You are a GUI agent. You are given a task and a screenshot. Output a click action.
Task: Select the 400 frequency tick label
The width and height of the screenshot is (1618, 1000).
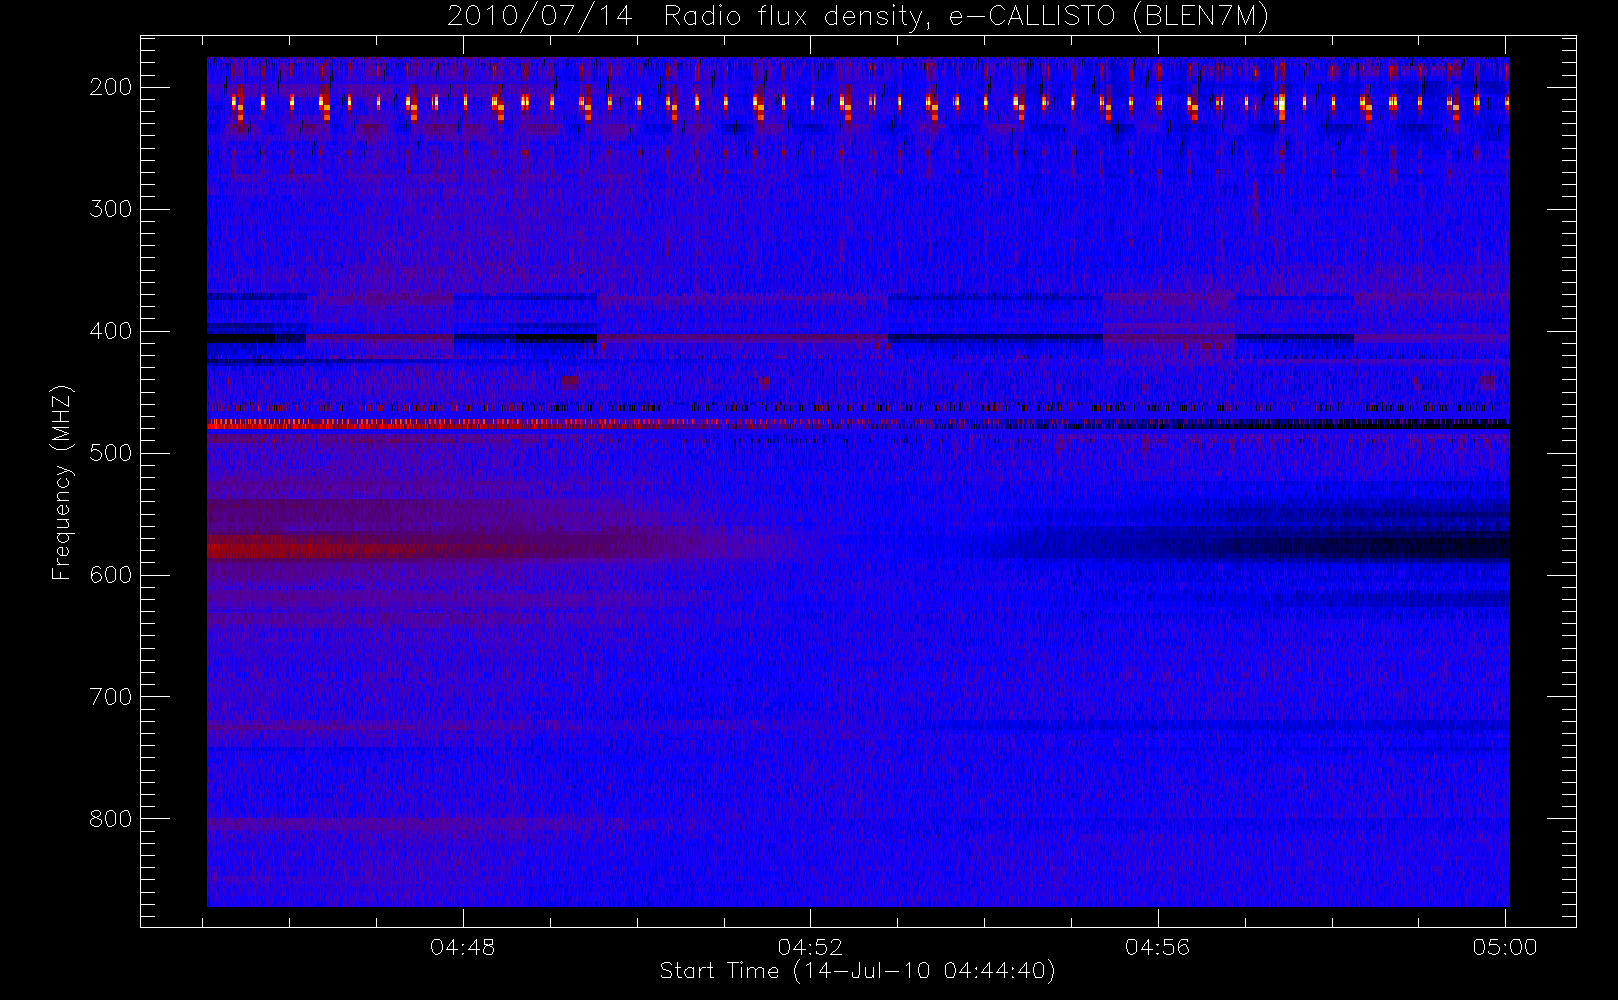[111, 331]
